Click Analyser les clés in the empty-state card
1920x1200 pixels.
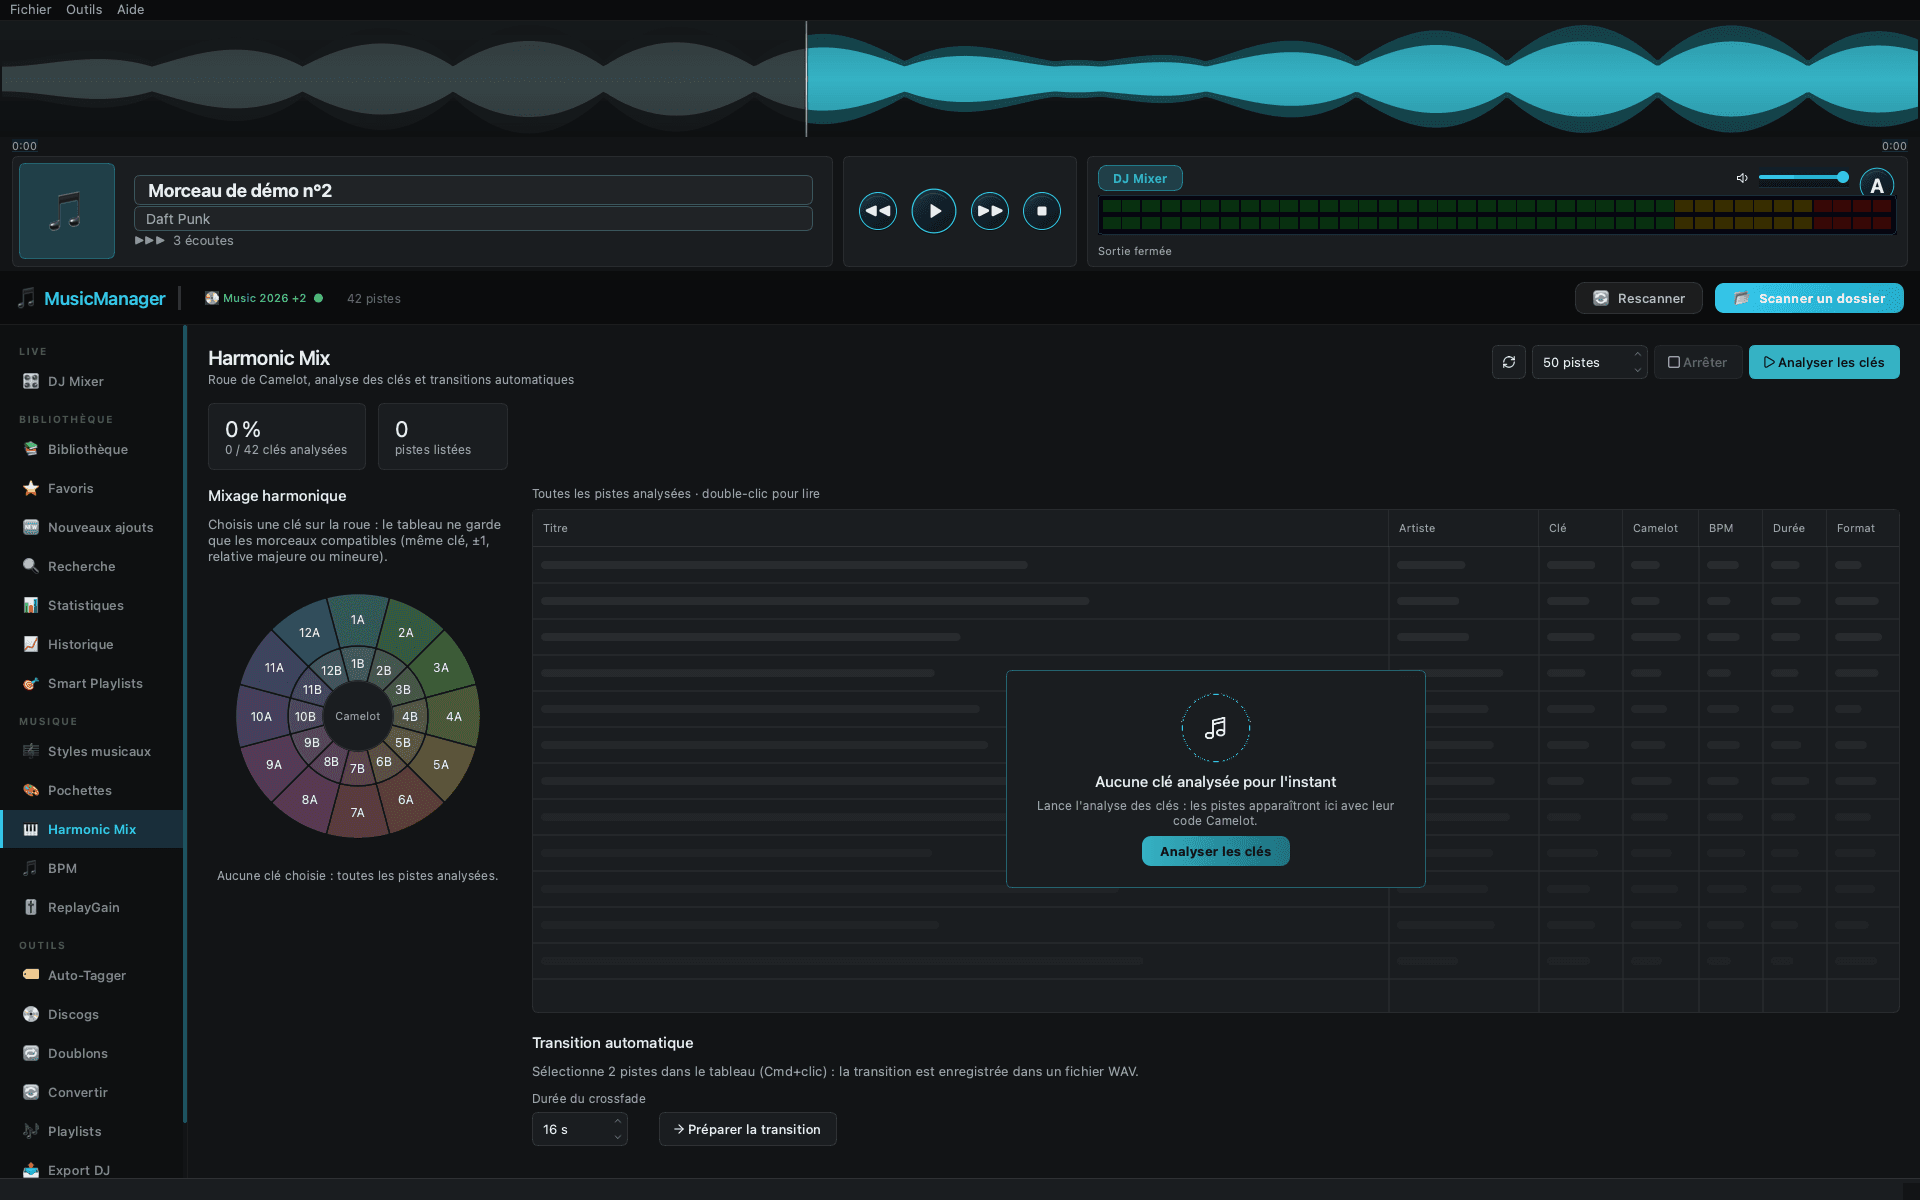[1215, 851]
